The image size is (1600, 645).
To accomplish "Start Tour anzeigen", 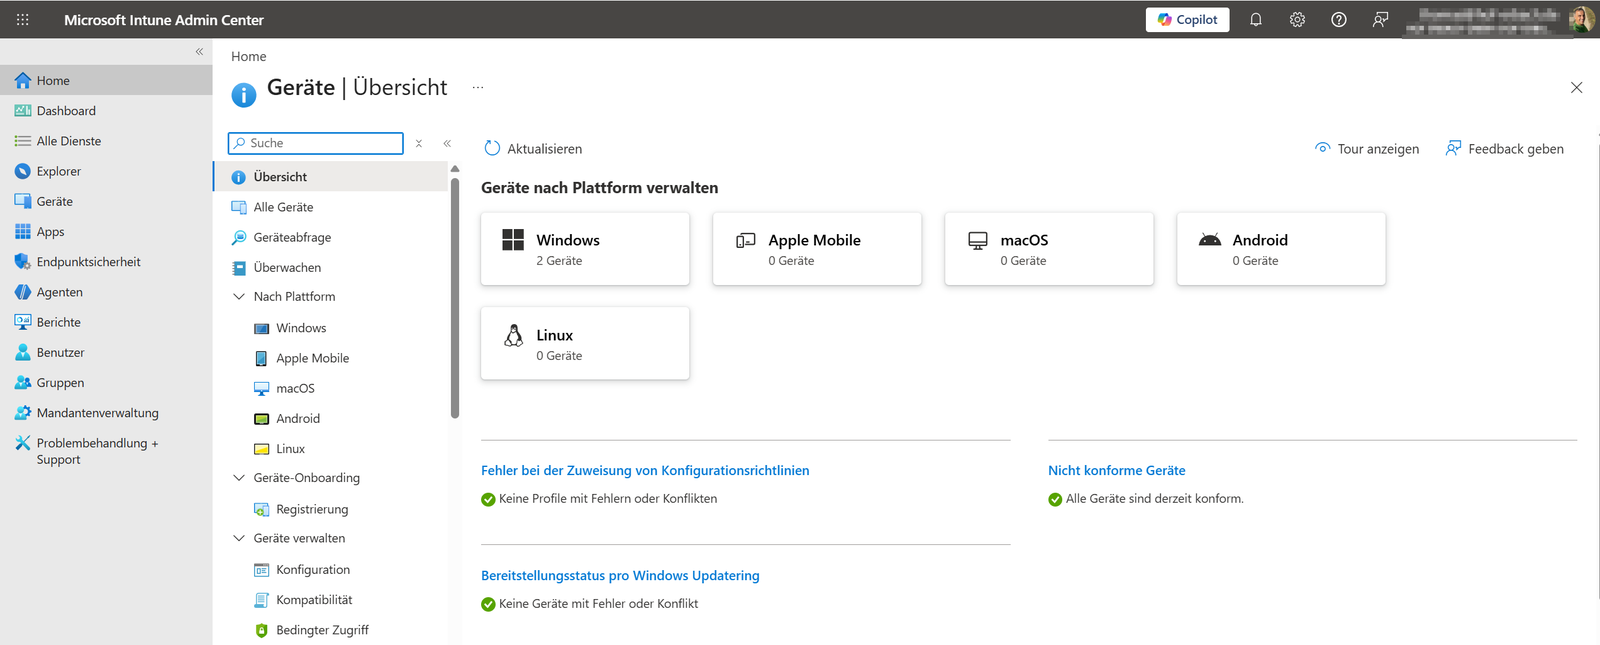I will coord(1366,148).
